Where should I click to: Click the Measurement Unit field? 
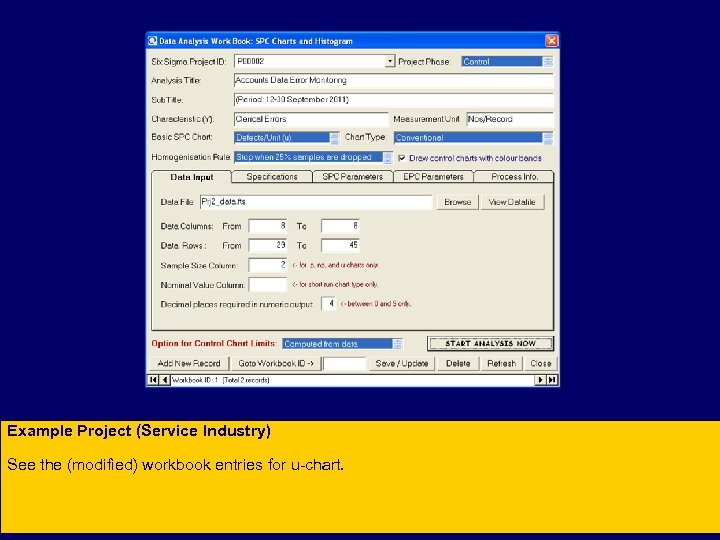(510, 119)
